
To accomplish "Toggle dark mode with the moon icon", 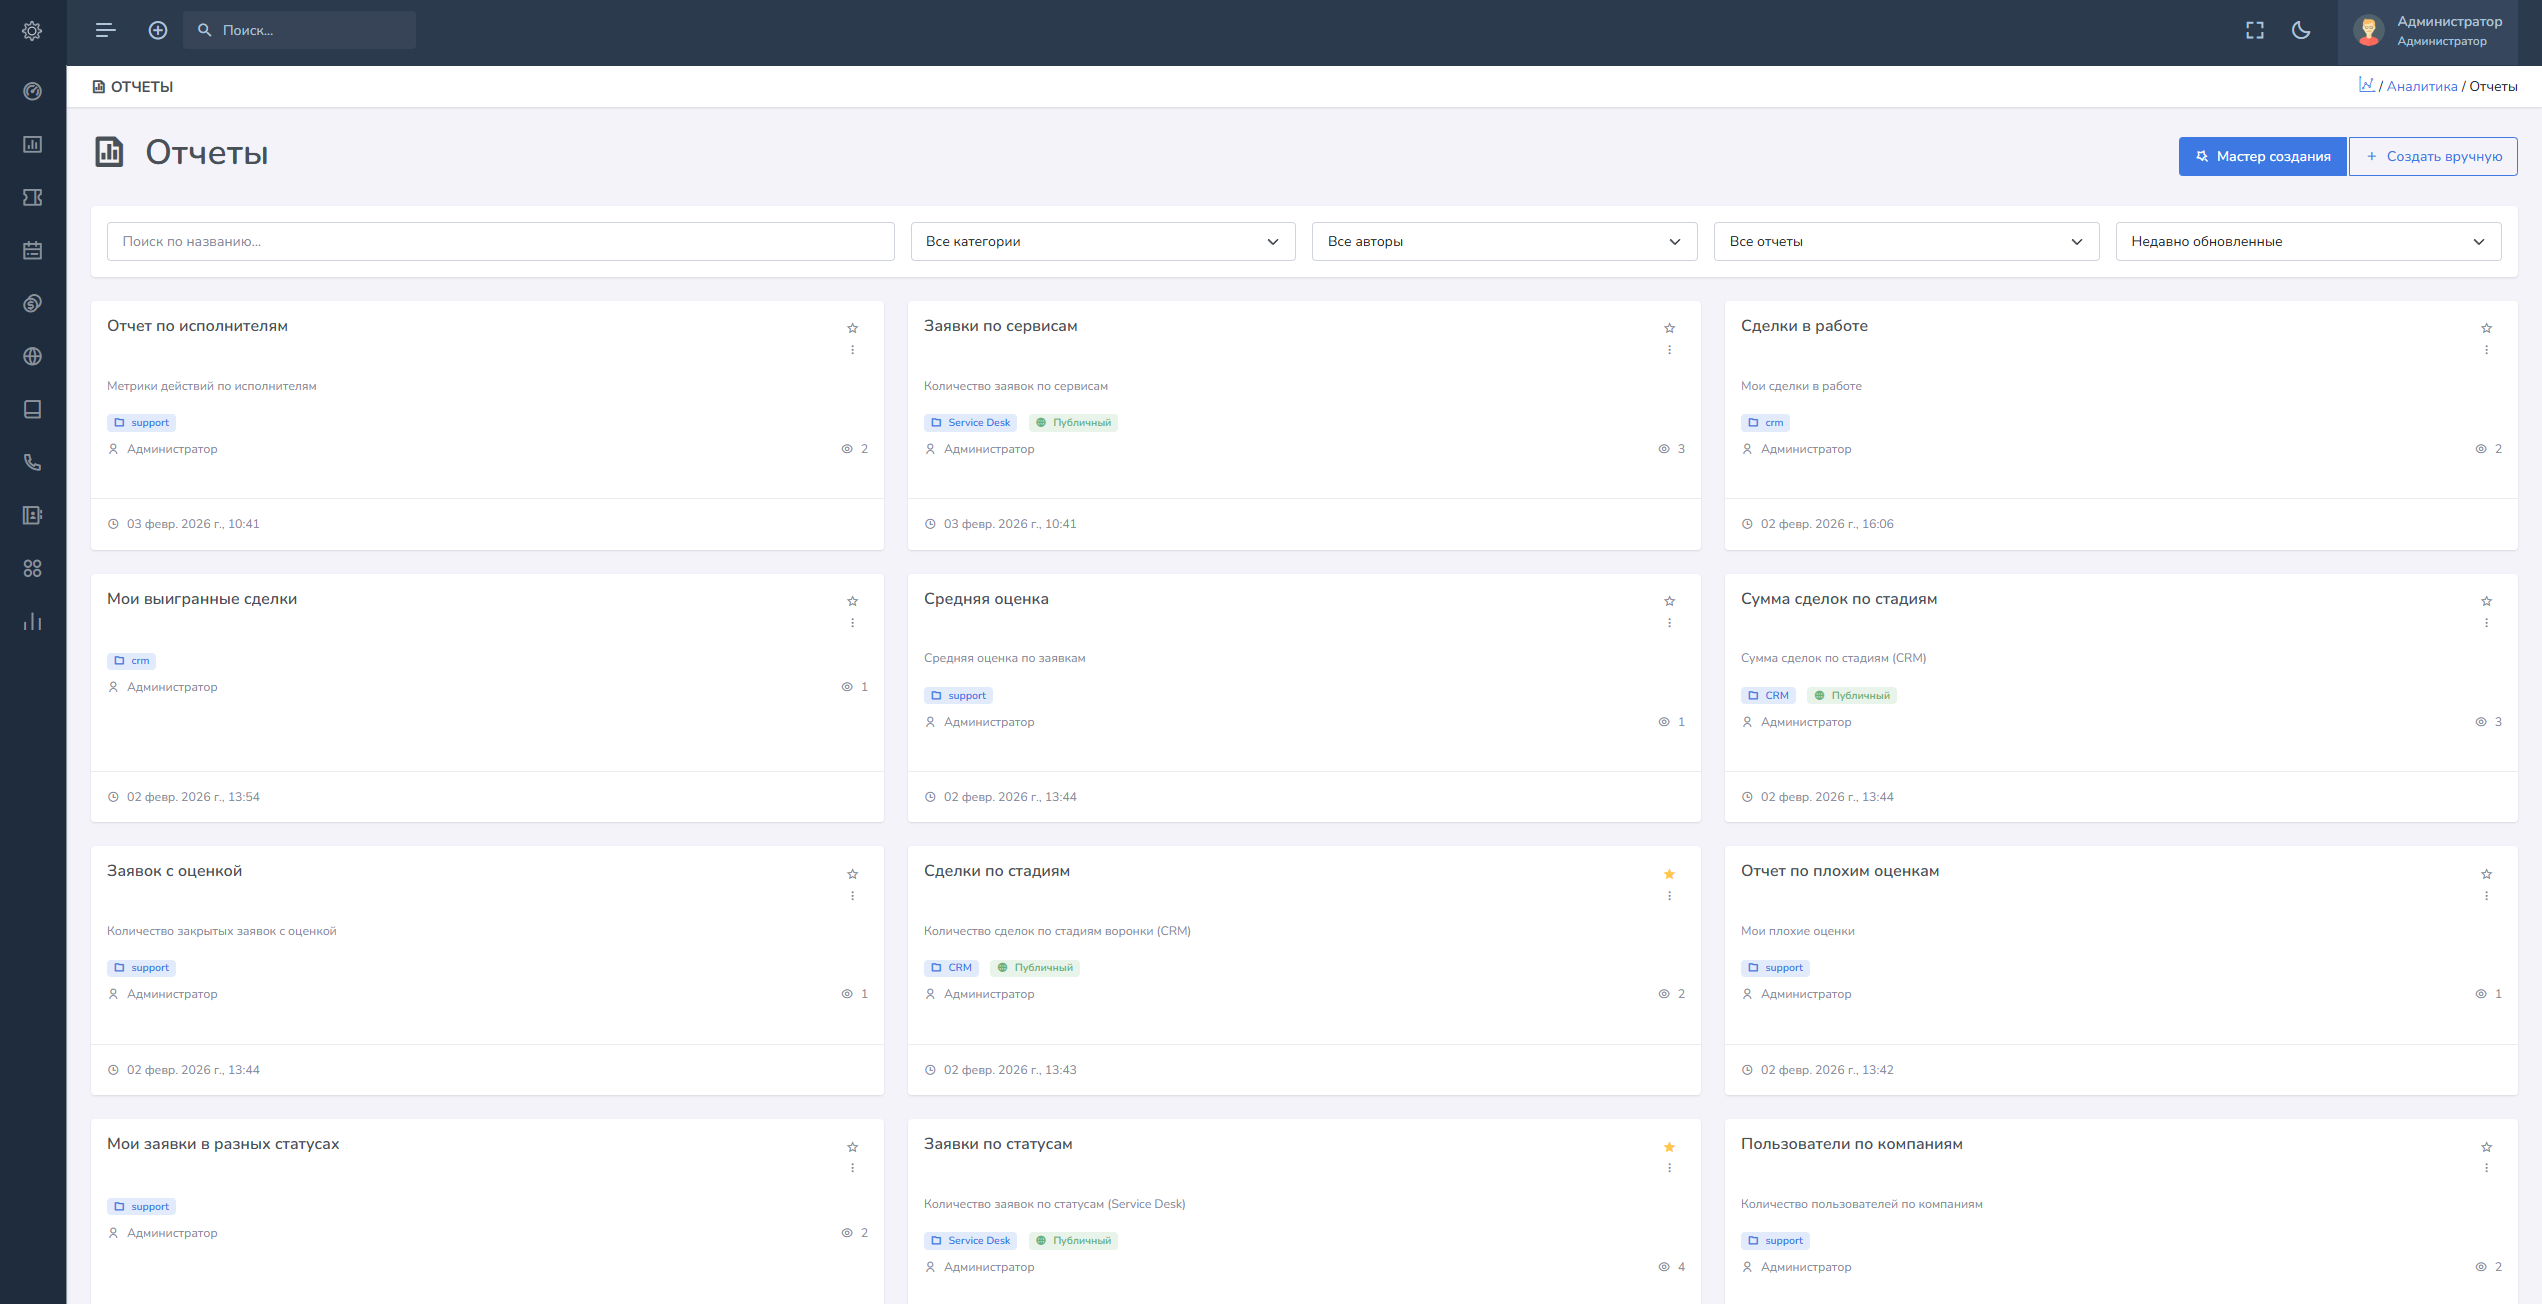I will pos(2301,30).
